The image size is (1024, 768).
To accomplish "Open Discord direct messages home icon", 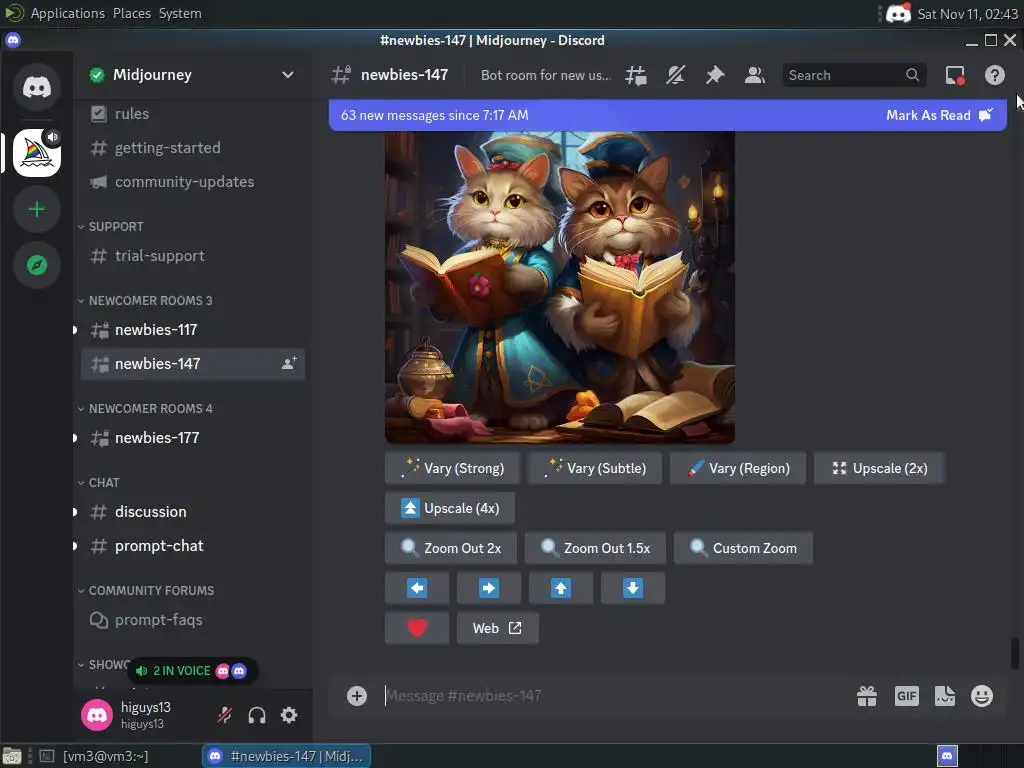I will click(x=37, y=86).
